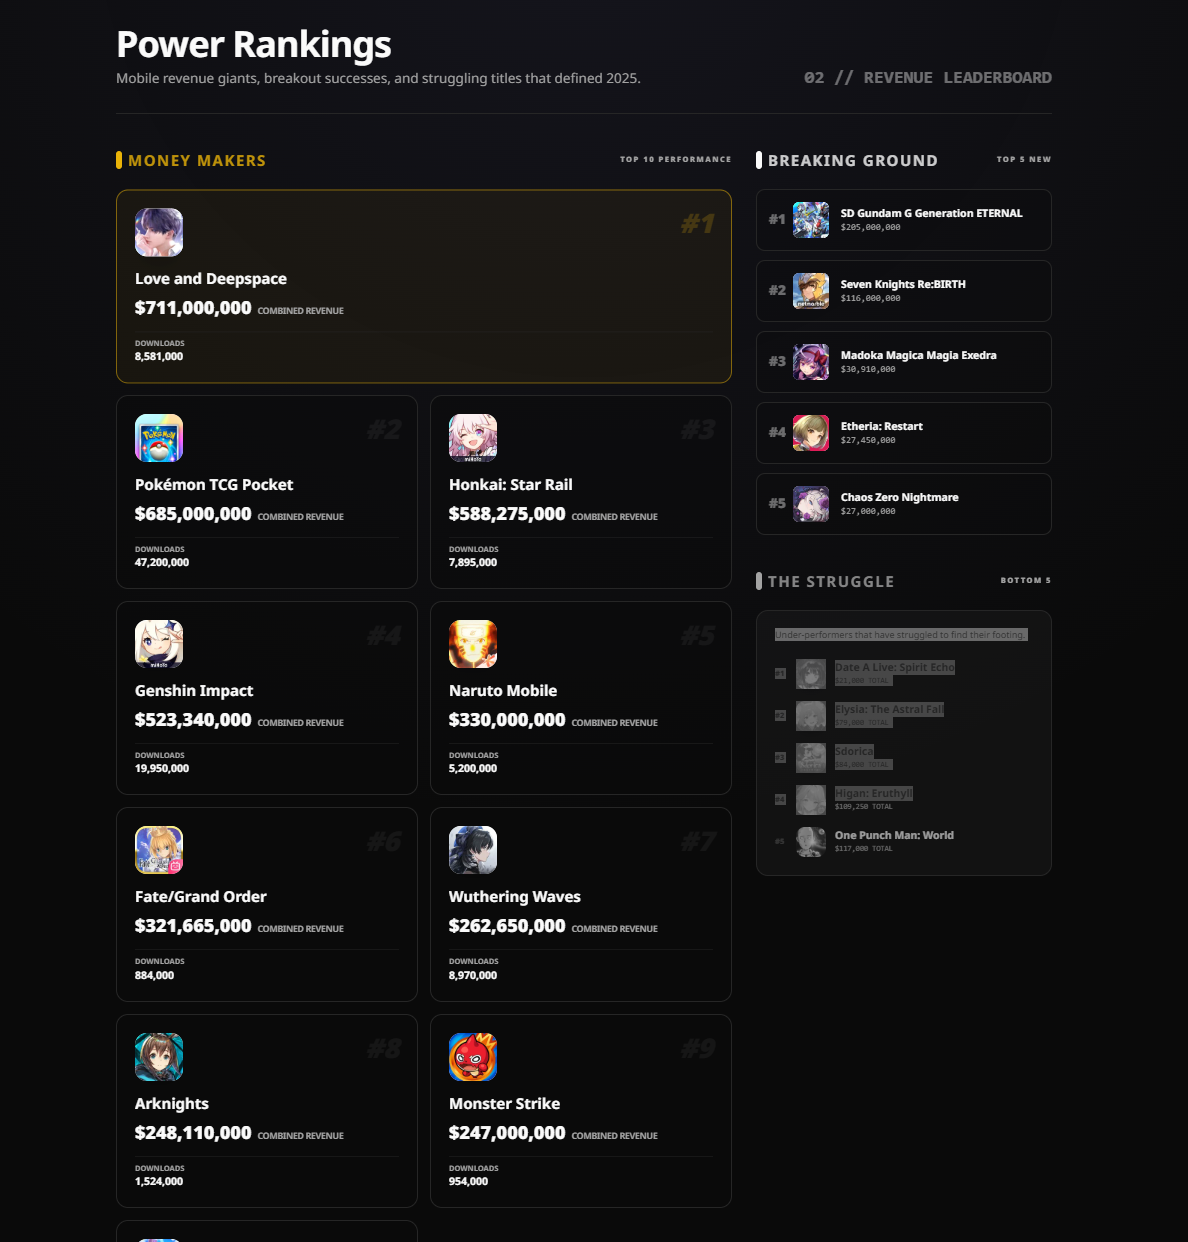
Task: Click the $321,665,000 revenue value
Action: [193, 926]
